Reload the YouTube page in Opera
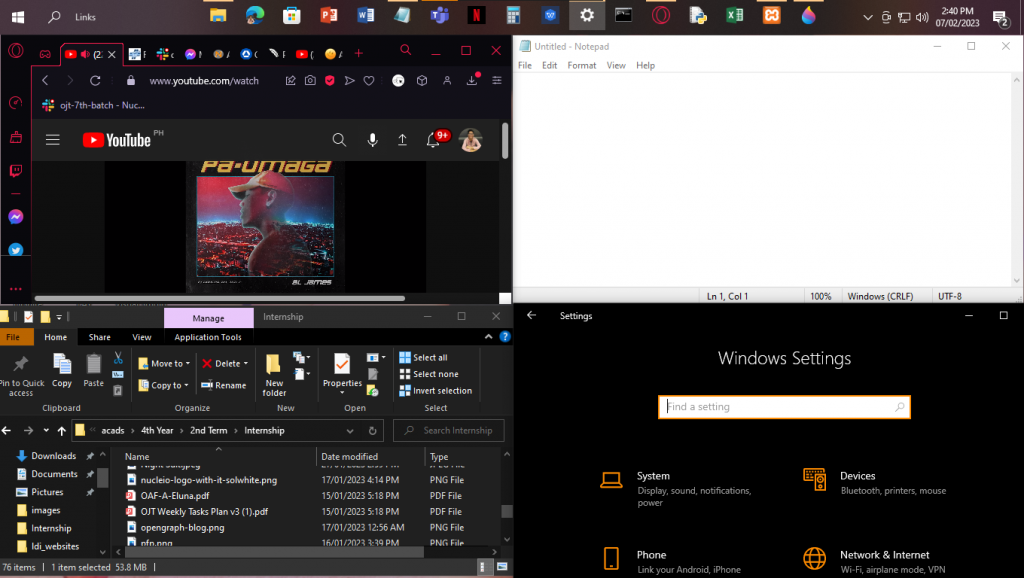The width and height of the screenshot is (1024, 578). [x=95, y=80]
